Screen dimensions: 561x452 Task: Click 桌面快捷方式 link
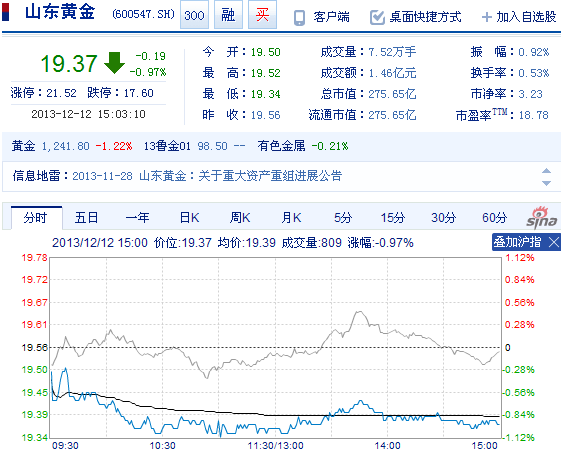(x=425, y=17)
